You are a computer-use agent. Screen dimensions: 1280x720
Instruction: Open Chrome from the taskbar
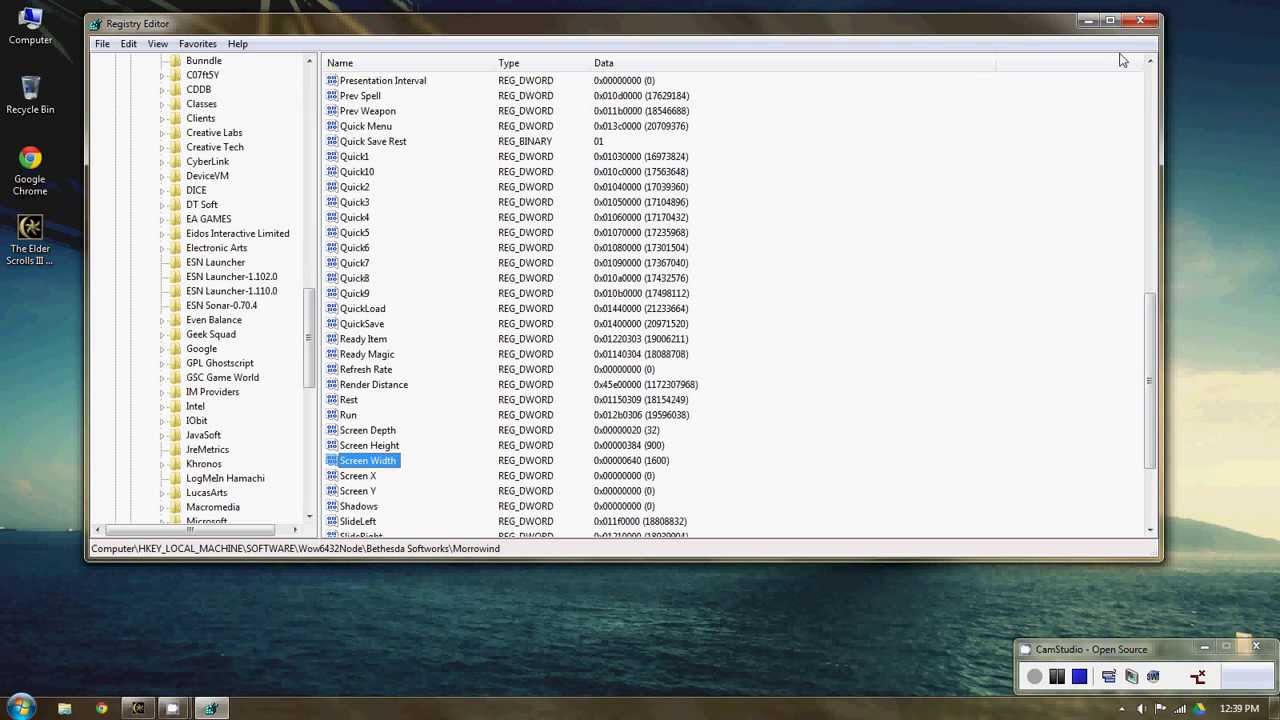click(x=101, y=709)
